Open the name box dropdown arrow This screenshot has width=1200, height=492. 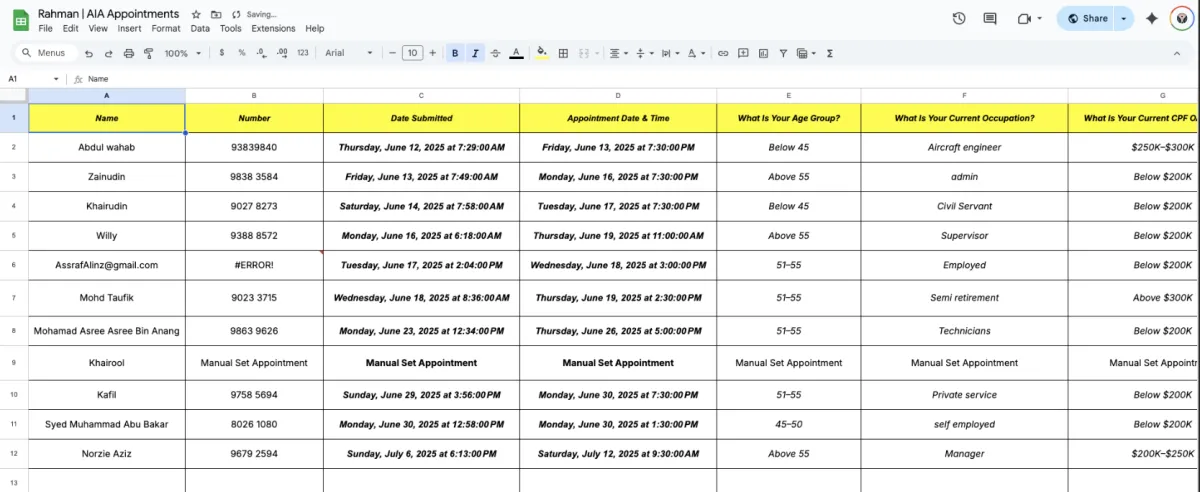(56, 78)
